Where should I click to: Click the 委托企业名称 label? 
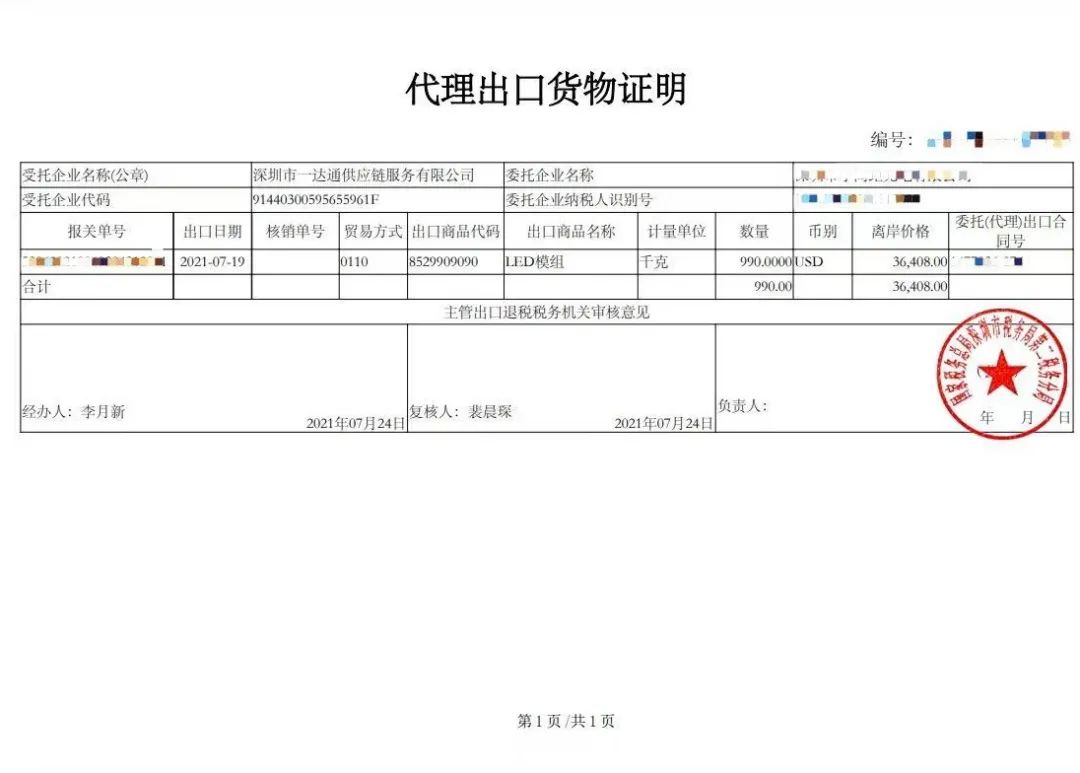[550, 175]
